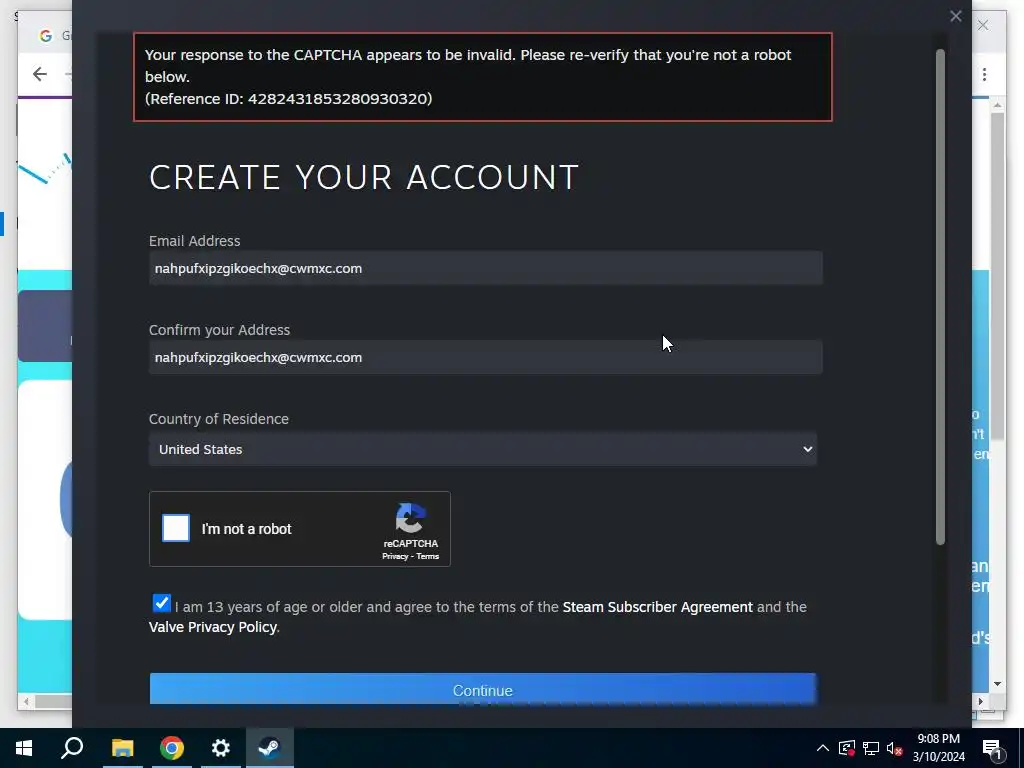1024x768 pixels.
Task: Click the Steam dialog vertical scrollbar
Action: click(940, 297)
